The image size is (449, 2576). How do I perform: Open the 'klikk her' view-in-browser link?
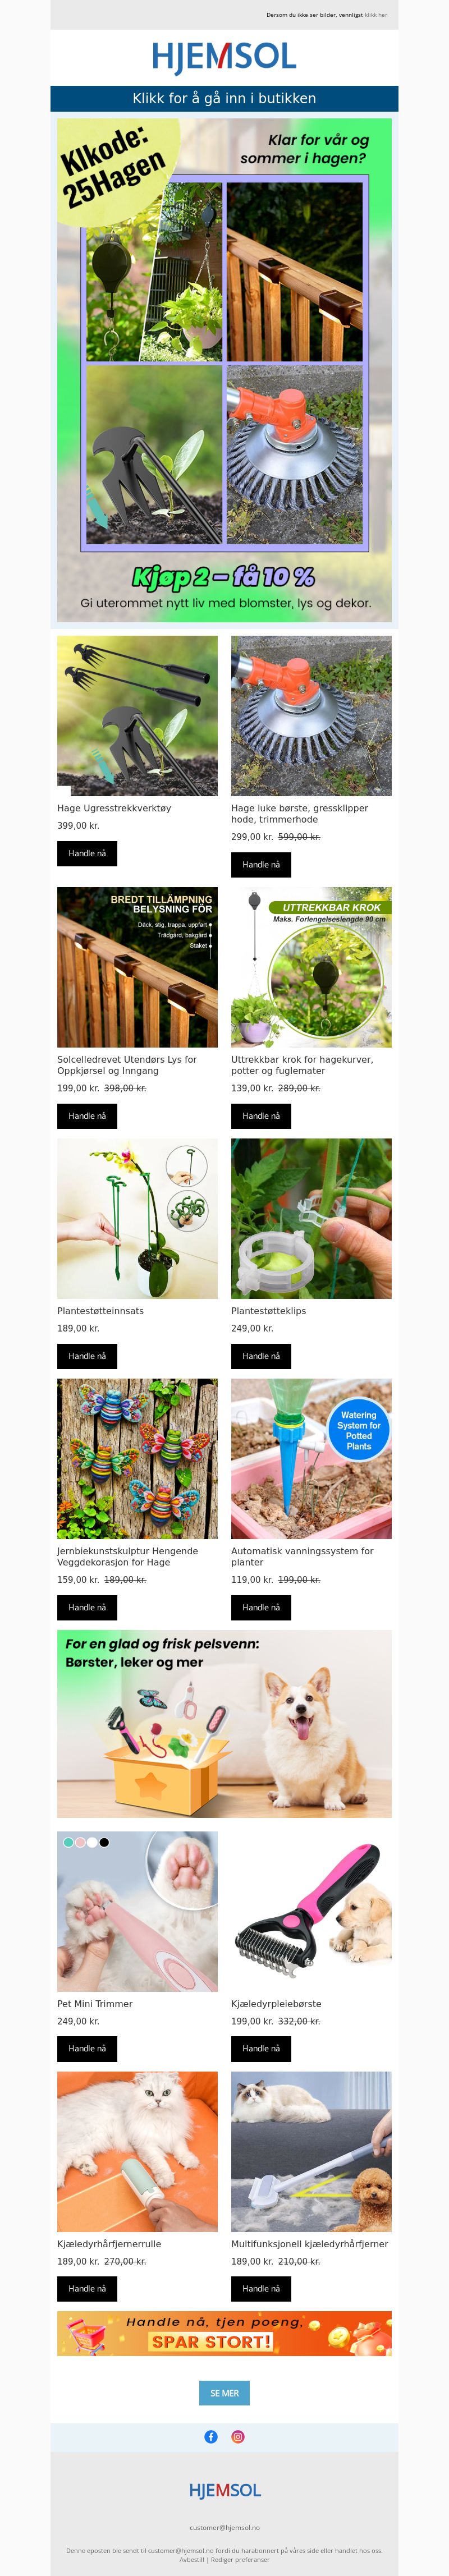[376, 15]
